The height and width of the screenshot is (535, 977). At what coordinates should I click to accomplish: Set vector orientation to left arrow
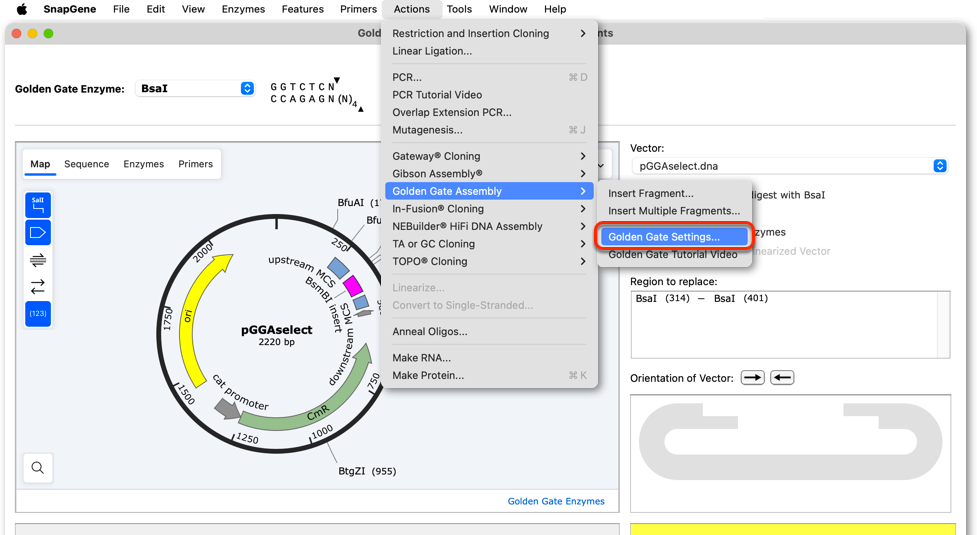782,377
